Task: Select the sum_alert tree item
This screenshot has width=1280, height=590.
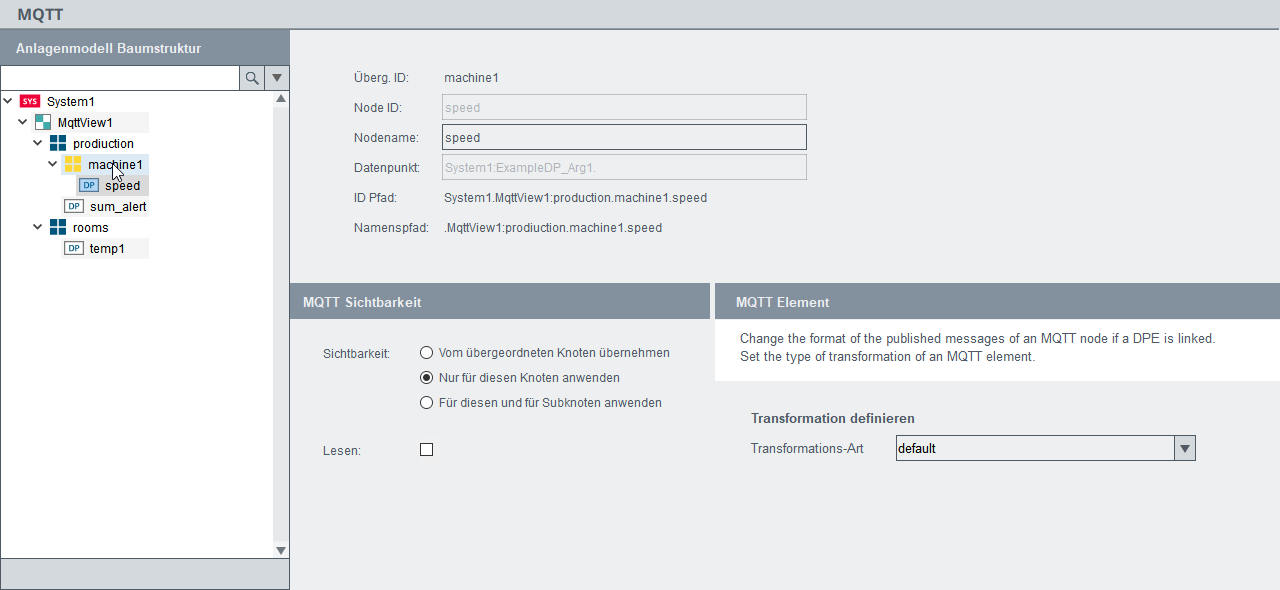Action: pos(118,206)
